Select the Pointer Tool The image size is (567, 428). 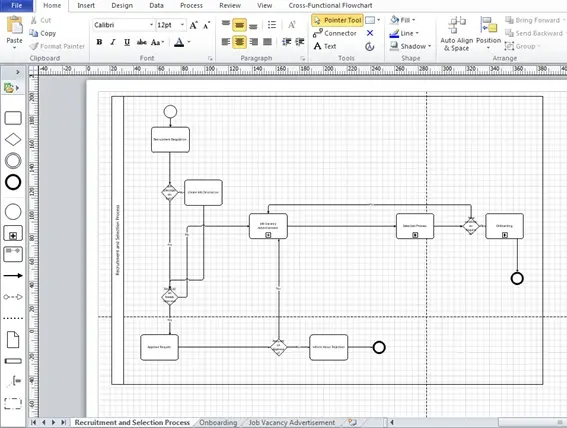337,20
